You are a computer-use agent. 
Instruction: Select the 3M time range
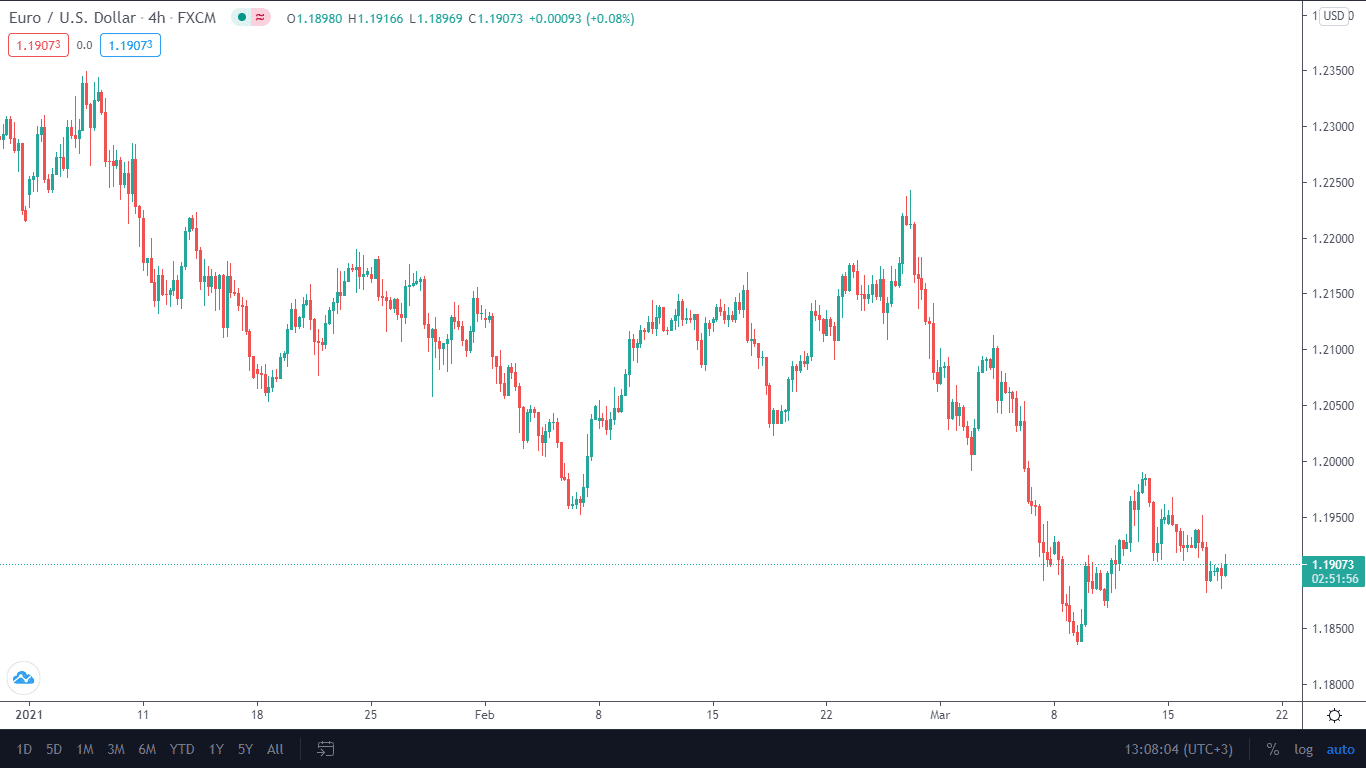116,749
